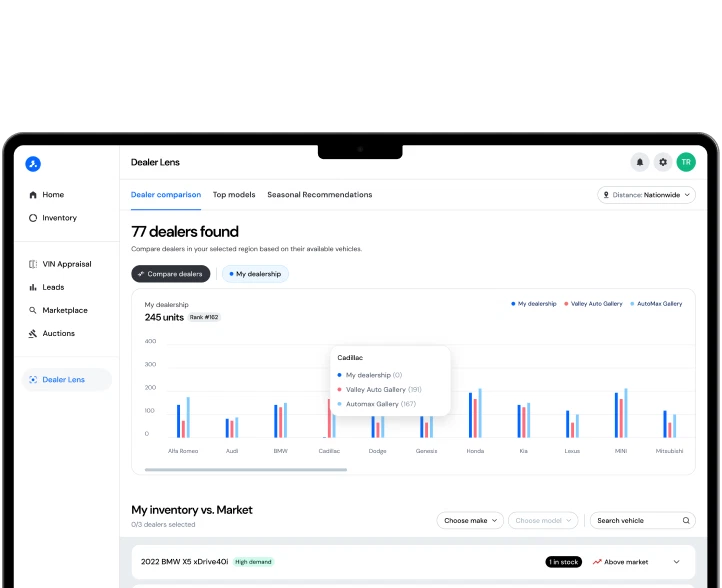
Task: Click the BMW axis label
Action: (x=280, y=451)
